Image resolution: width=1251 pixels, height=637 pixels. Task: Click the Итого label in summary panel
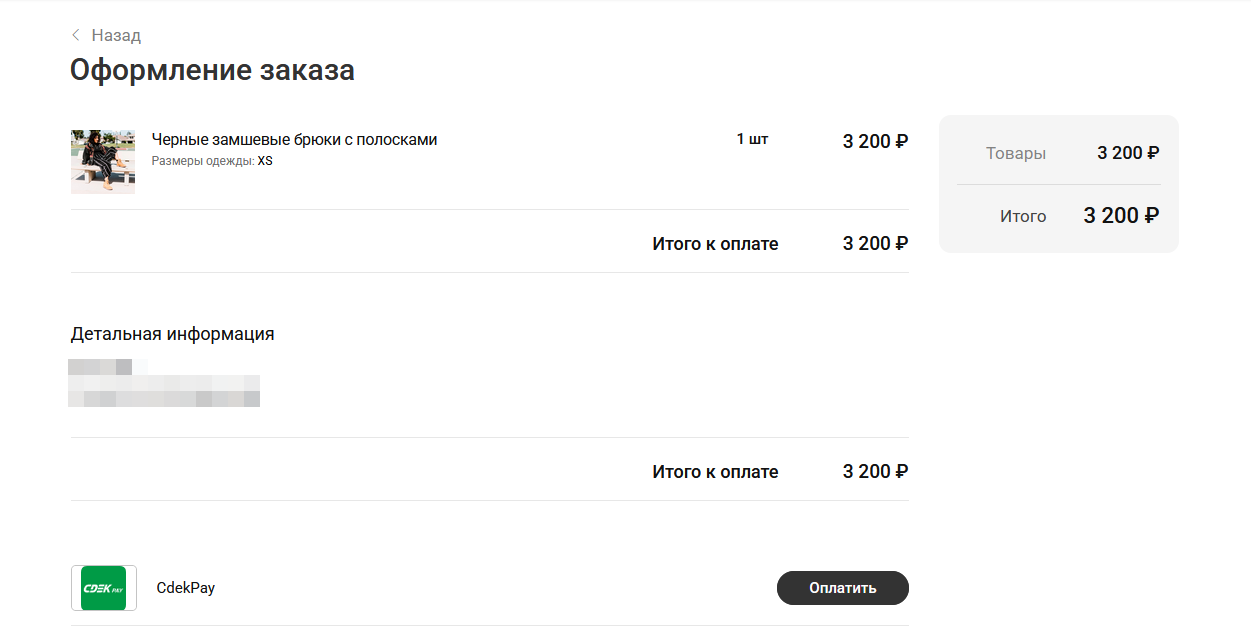point(1023,216)
